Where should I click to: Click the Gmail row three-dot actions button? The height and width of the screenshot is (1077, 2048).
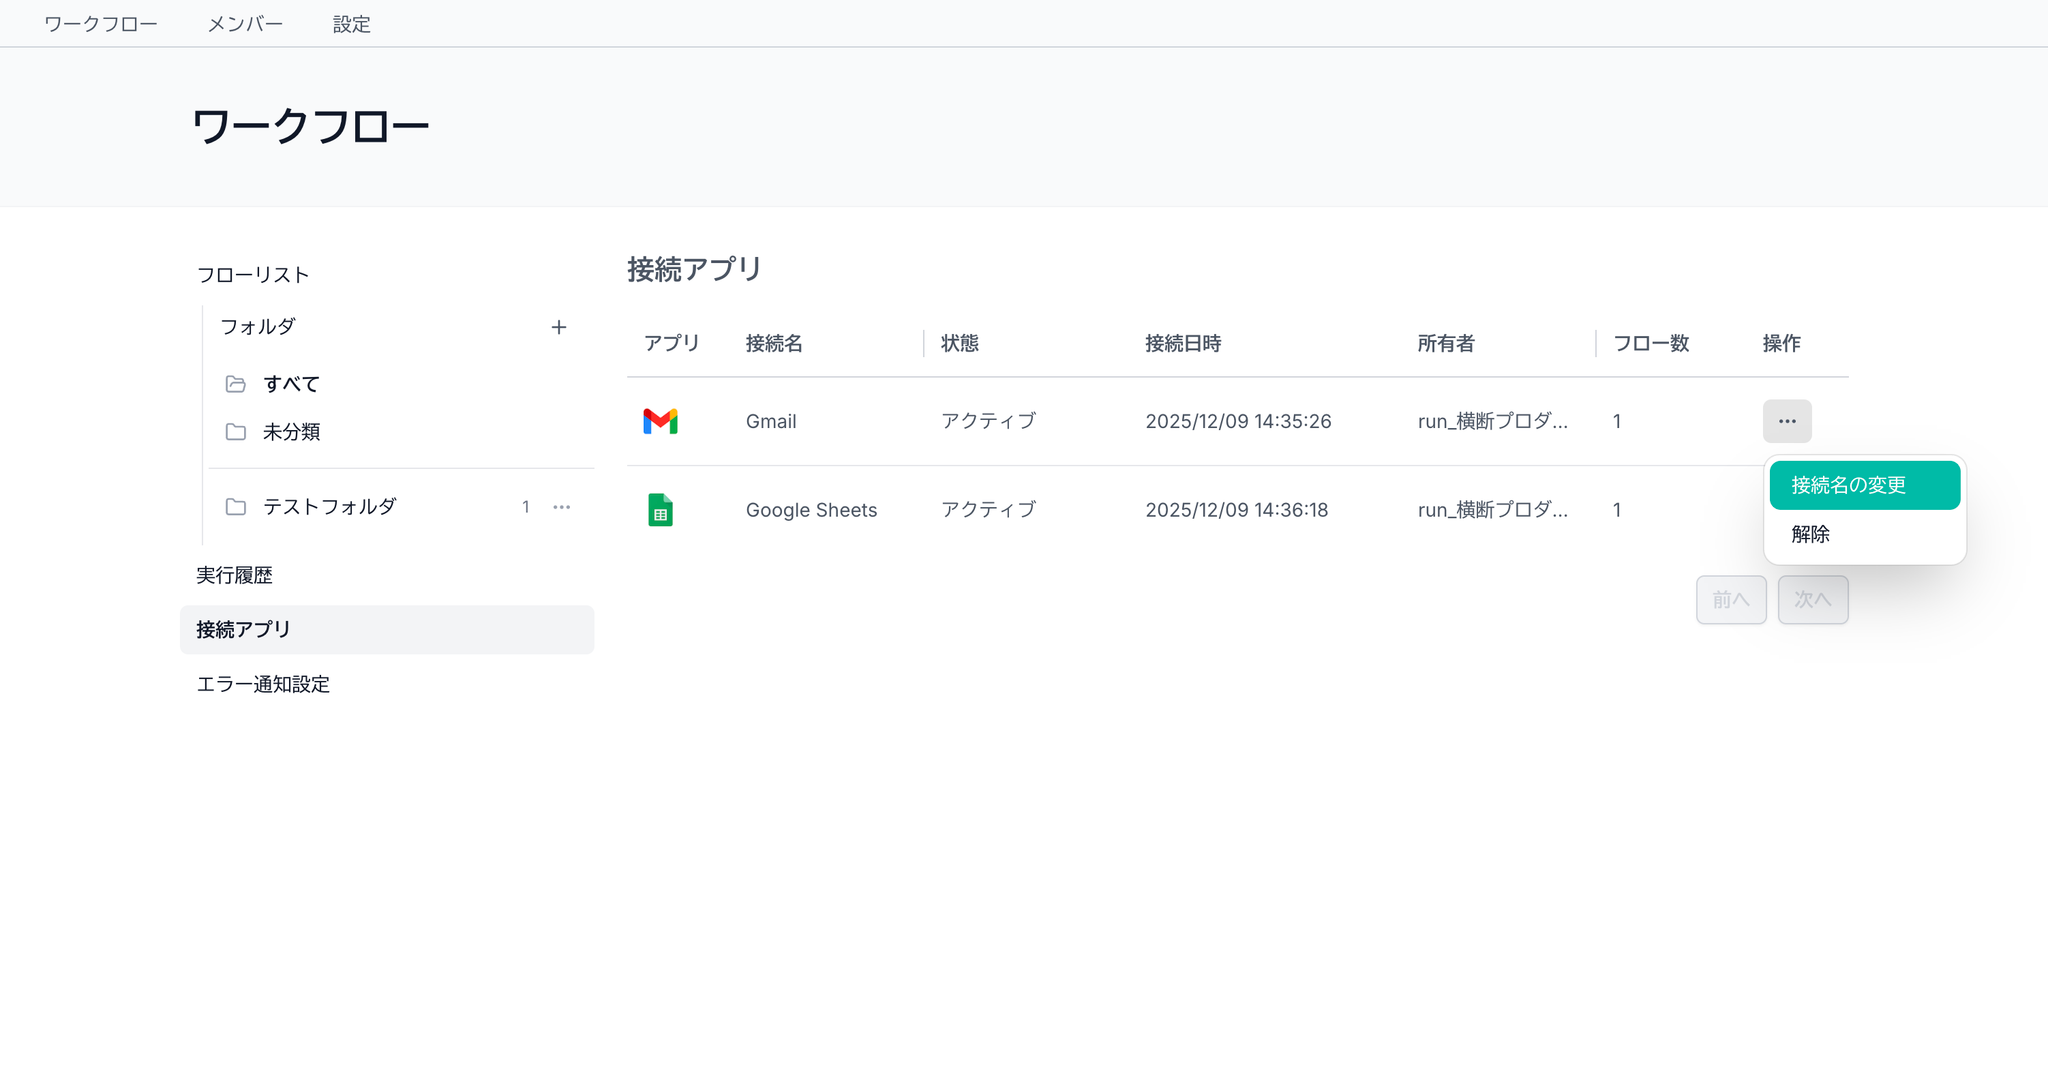[x=1786, y=421]
